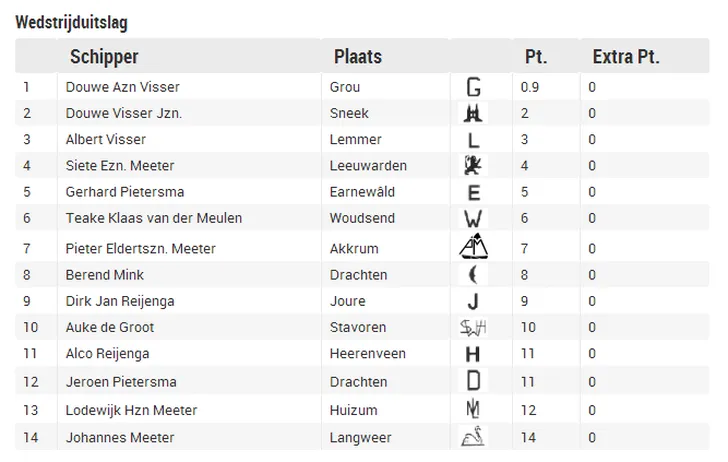Click the name Johannes Meeter
This screenshot has height=462, width=728.
click(x=120, y=437)
